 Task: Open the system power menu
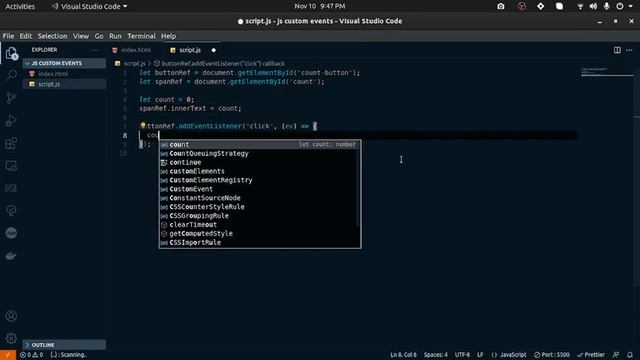[x=620, y=6]
